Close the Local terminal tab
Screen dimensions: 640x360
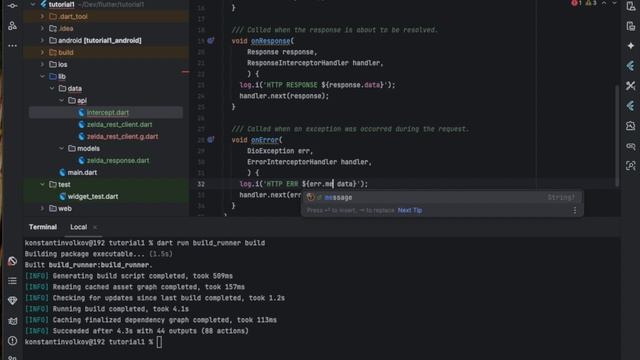click(95, 227)
